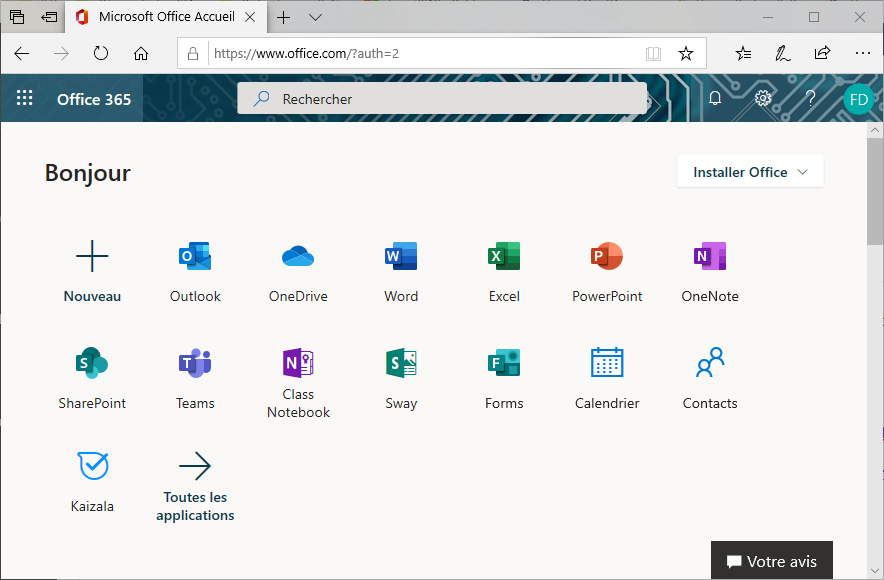Click the Office 365 home link
This screenshot has width=884, height=580.
(x=94, y=99)
